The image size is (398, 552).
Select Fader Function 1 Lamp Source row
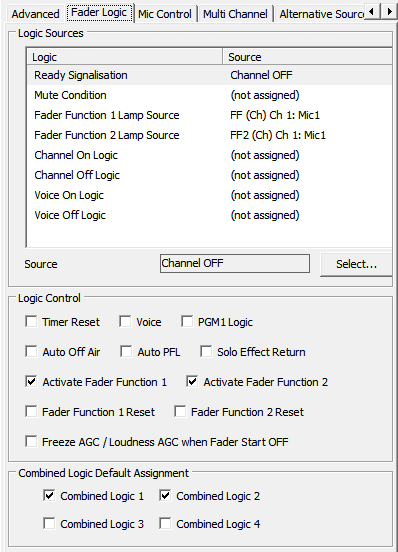pos(210,115)
